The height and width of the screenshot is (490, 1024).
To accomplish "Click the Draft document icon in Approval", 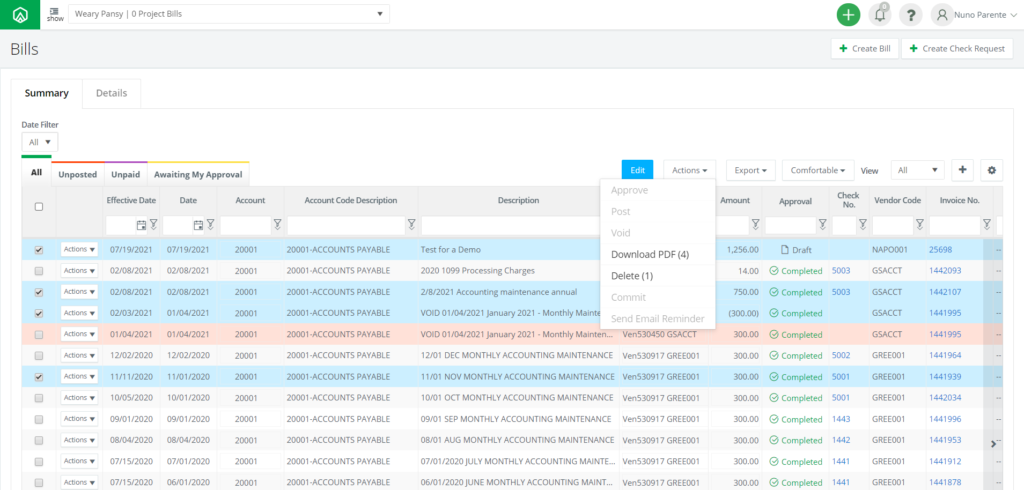I will point(785,250).
